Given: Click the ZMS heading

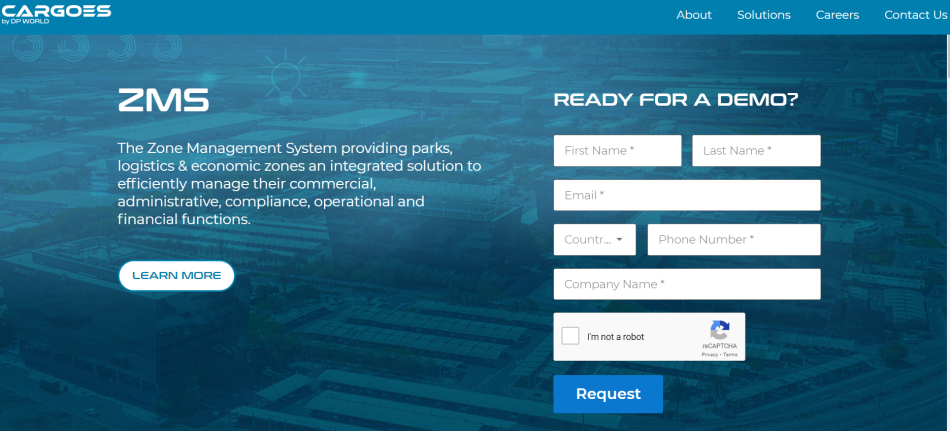Looking at the screenshot, I should [x=164, y=100].
